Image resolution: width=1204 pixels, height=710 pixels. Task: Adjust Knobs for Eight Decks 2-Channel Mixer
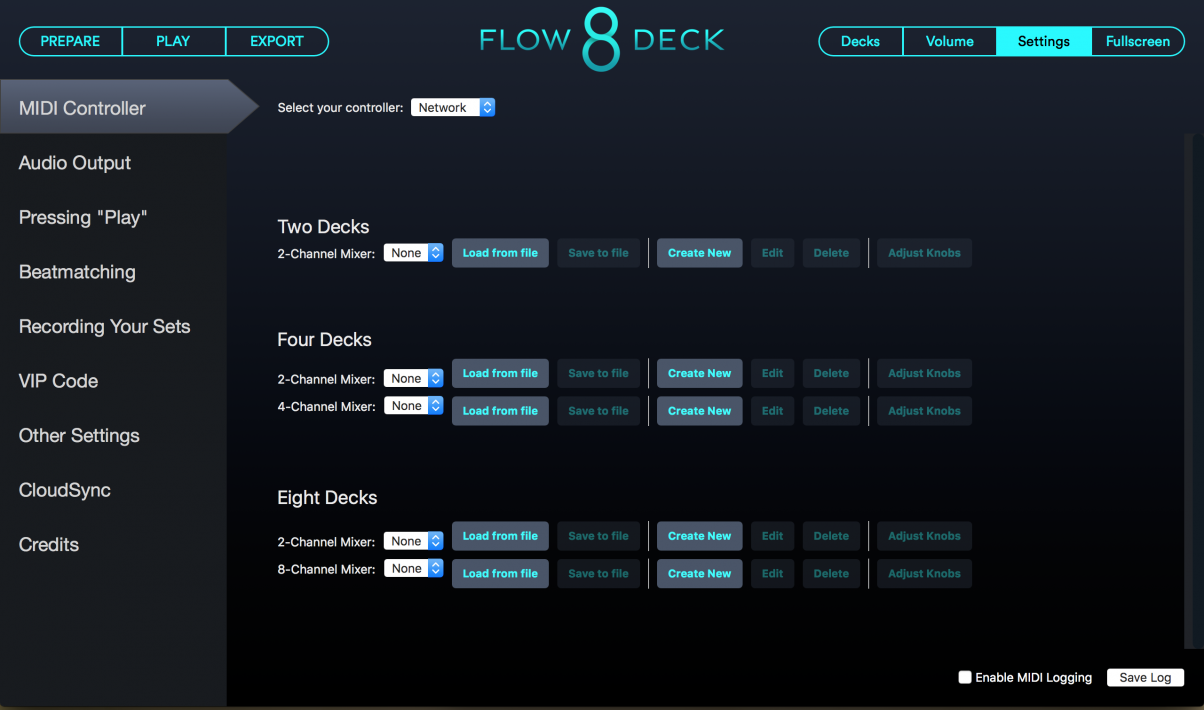click(924, 536)
